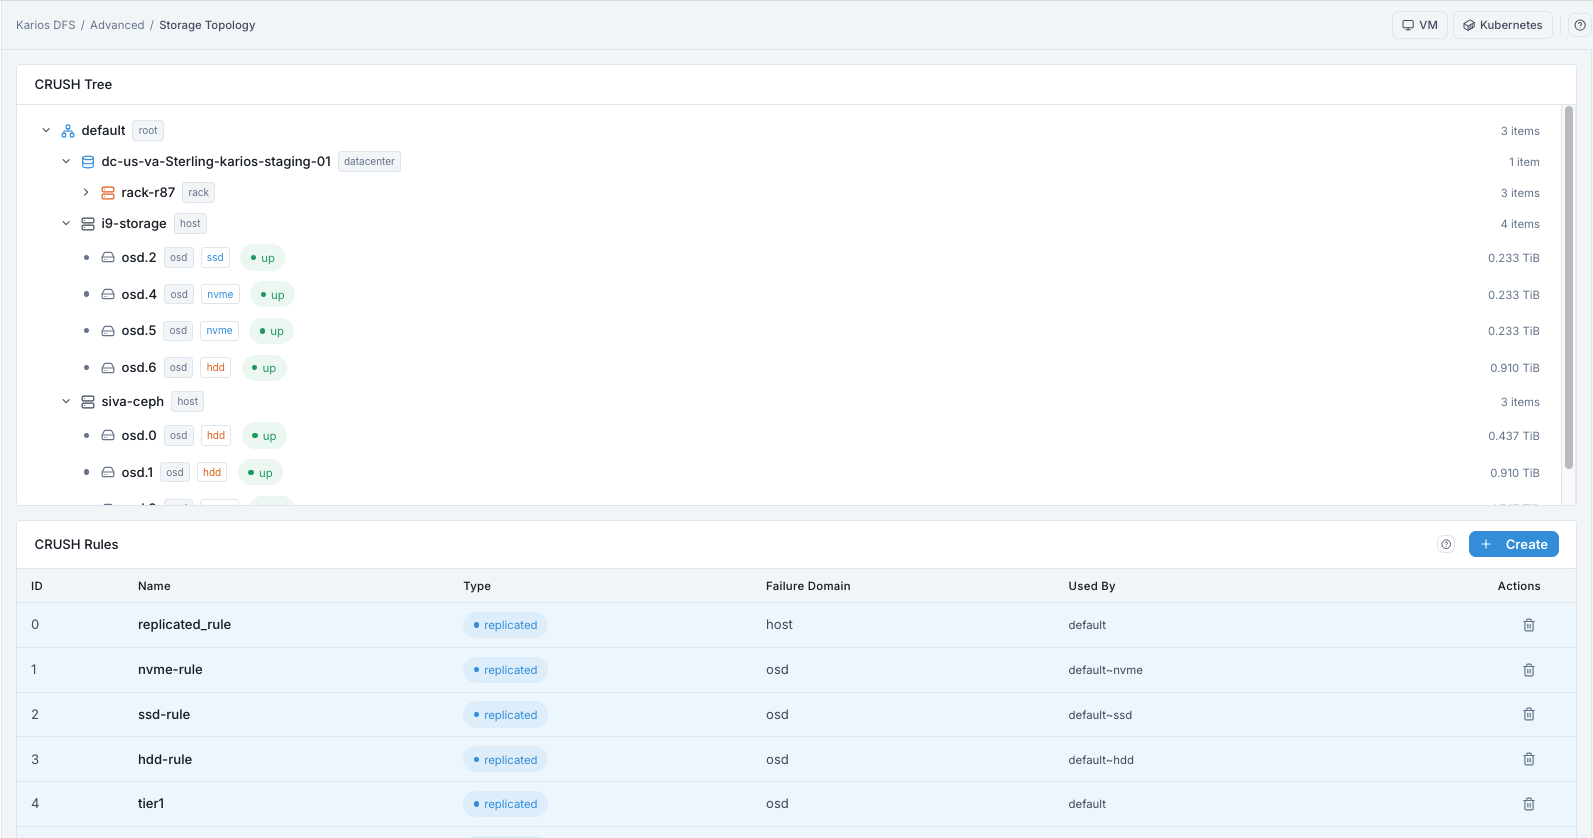The image size is (1593, 838).
Task: Select the osd.0 tree row label
Action: pos(139,436)
